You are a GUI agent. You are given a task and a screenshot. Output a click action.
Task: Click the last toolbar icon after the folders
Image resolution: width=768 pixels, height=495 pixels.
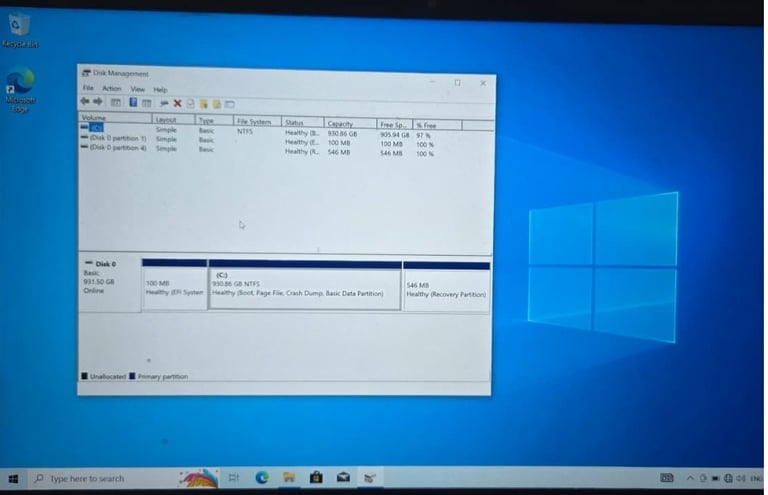coord(229,104)
